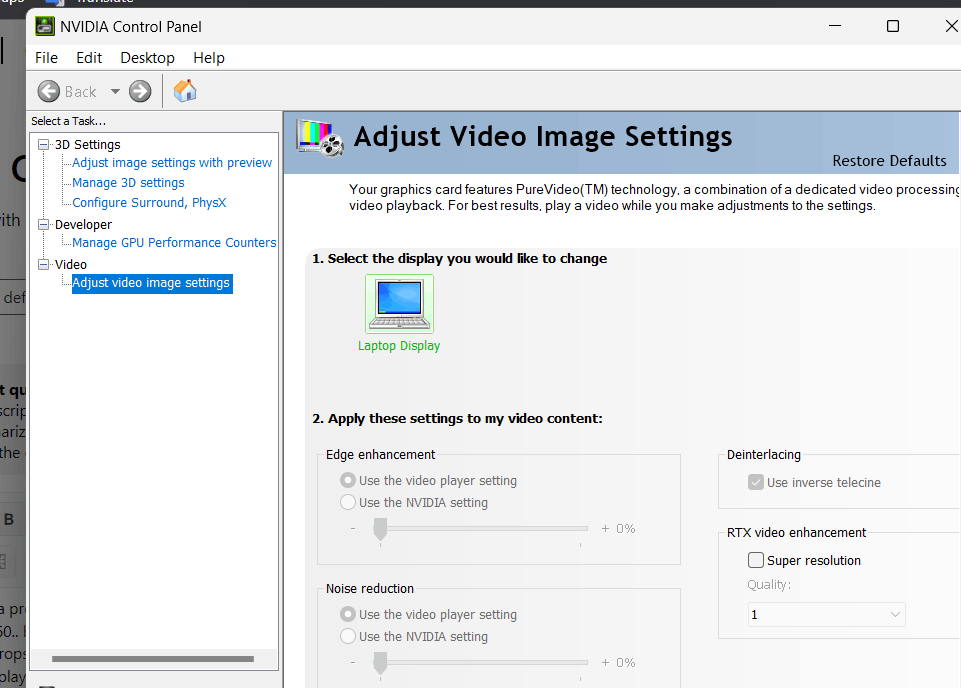Click the task pane horizontal scrollbar
This screenshot has height=688, width=961.
coord(153,659)
